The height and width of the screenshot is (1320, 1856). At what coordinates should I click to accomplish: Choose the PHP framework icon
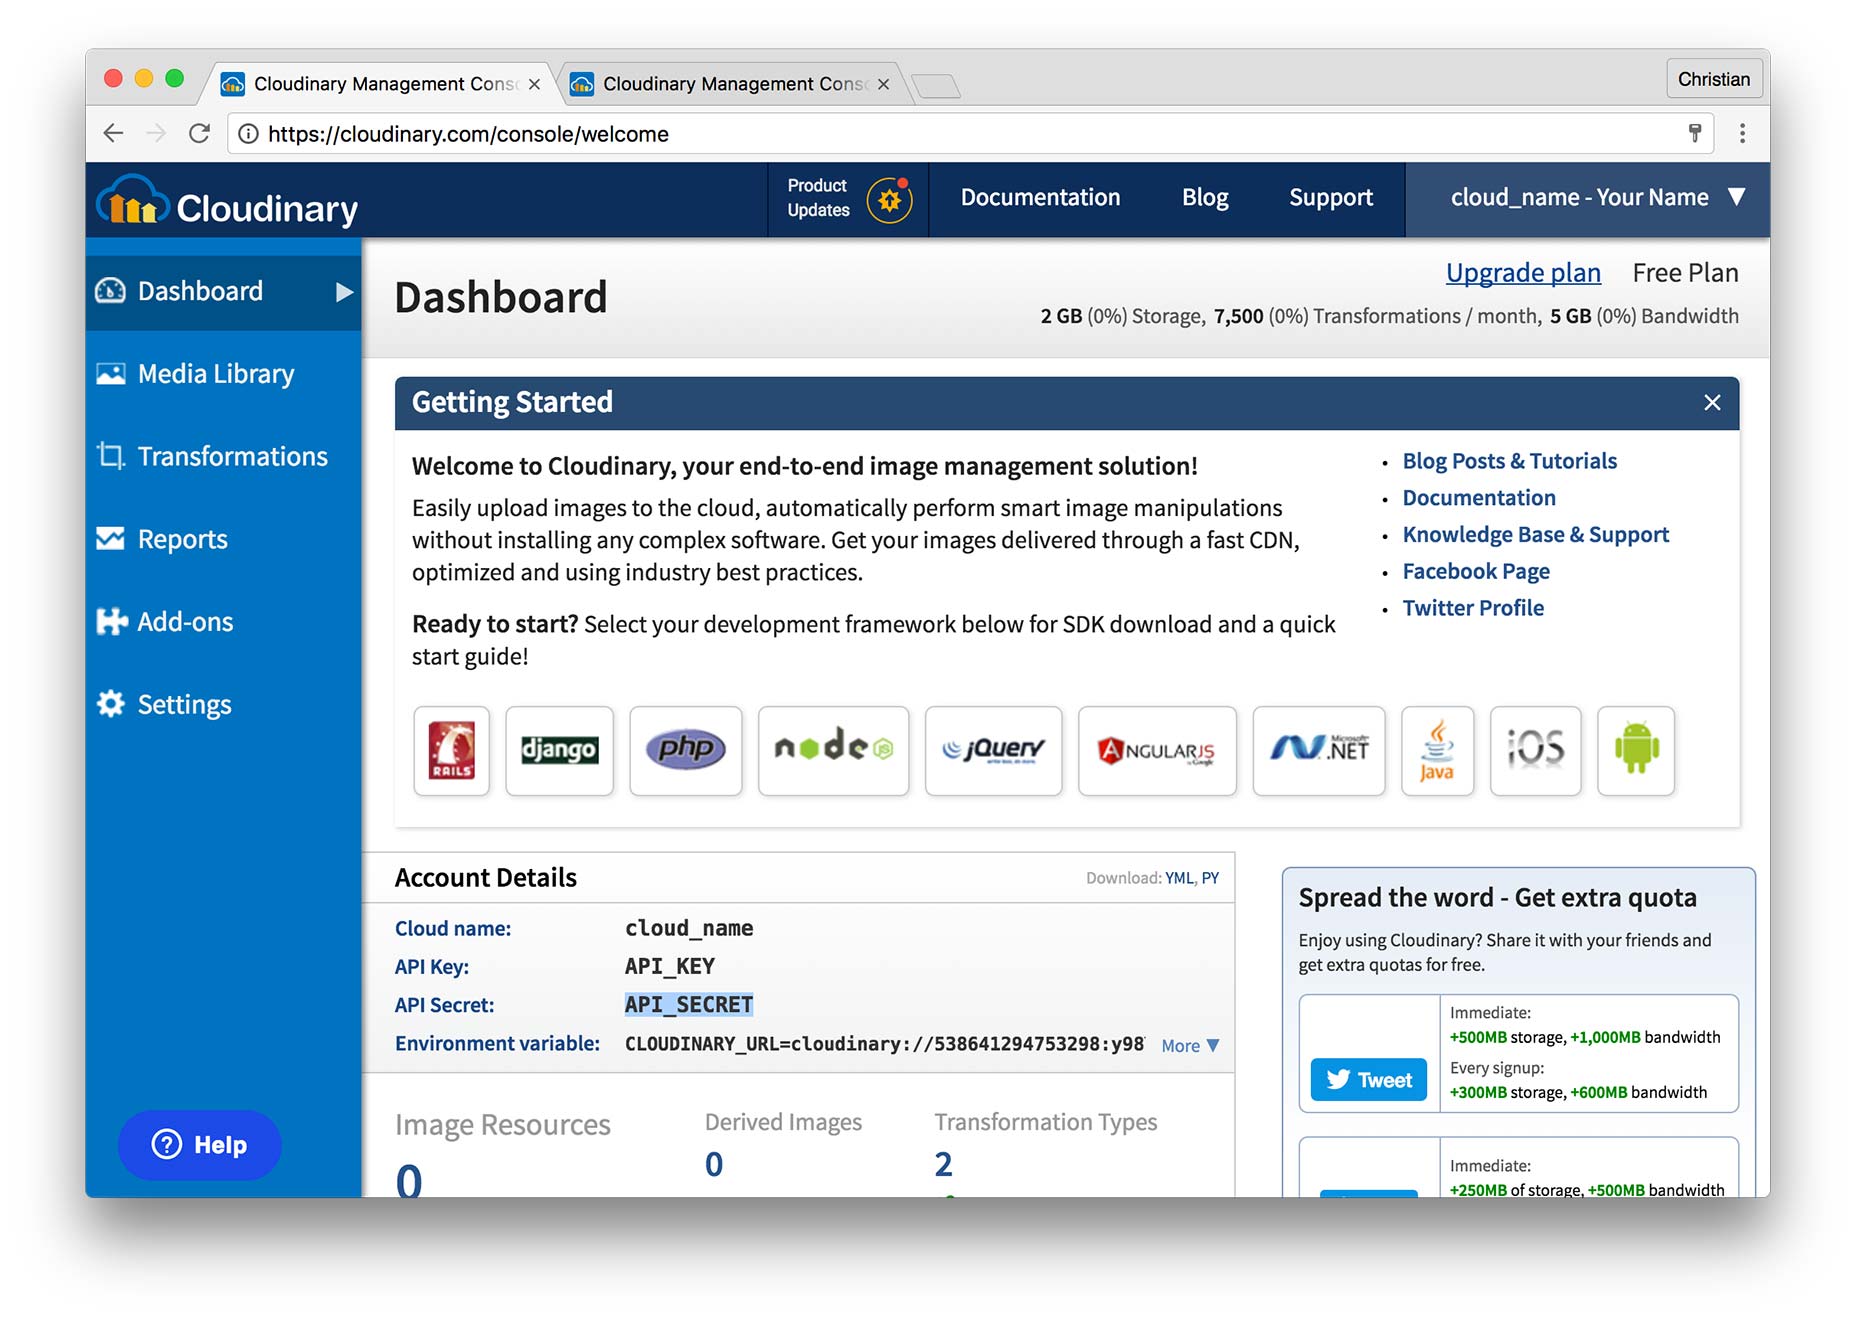coord(686,750)
